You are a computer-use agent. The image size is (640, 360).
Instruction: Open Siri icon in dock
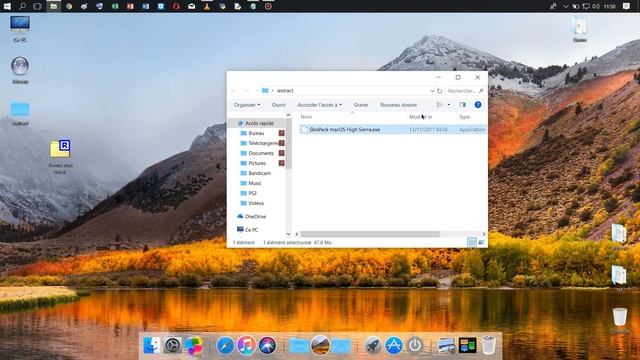pos(267,345)
